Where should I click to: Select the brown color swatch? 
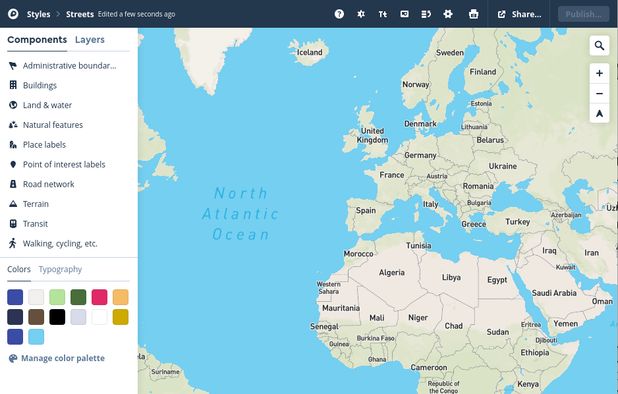pyautogui.click(x=36, y=317)
